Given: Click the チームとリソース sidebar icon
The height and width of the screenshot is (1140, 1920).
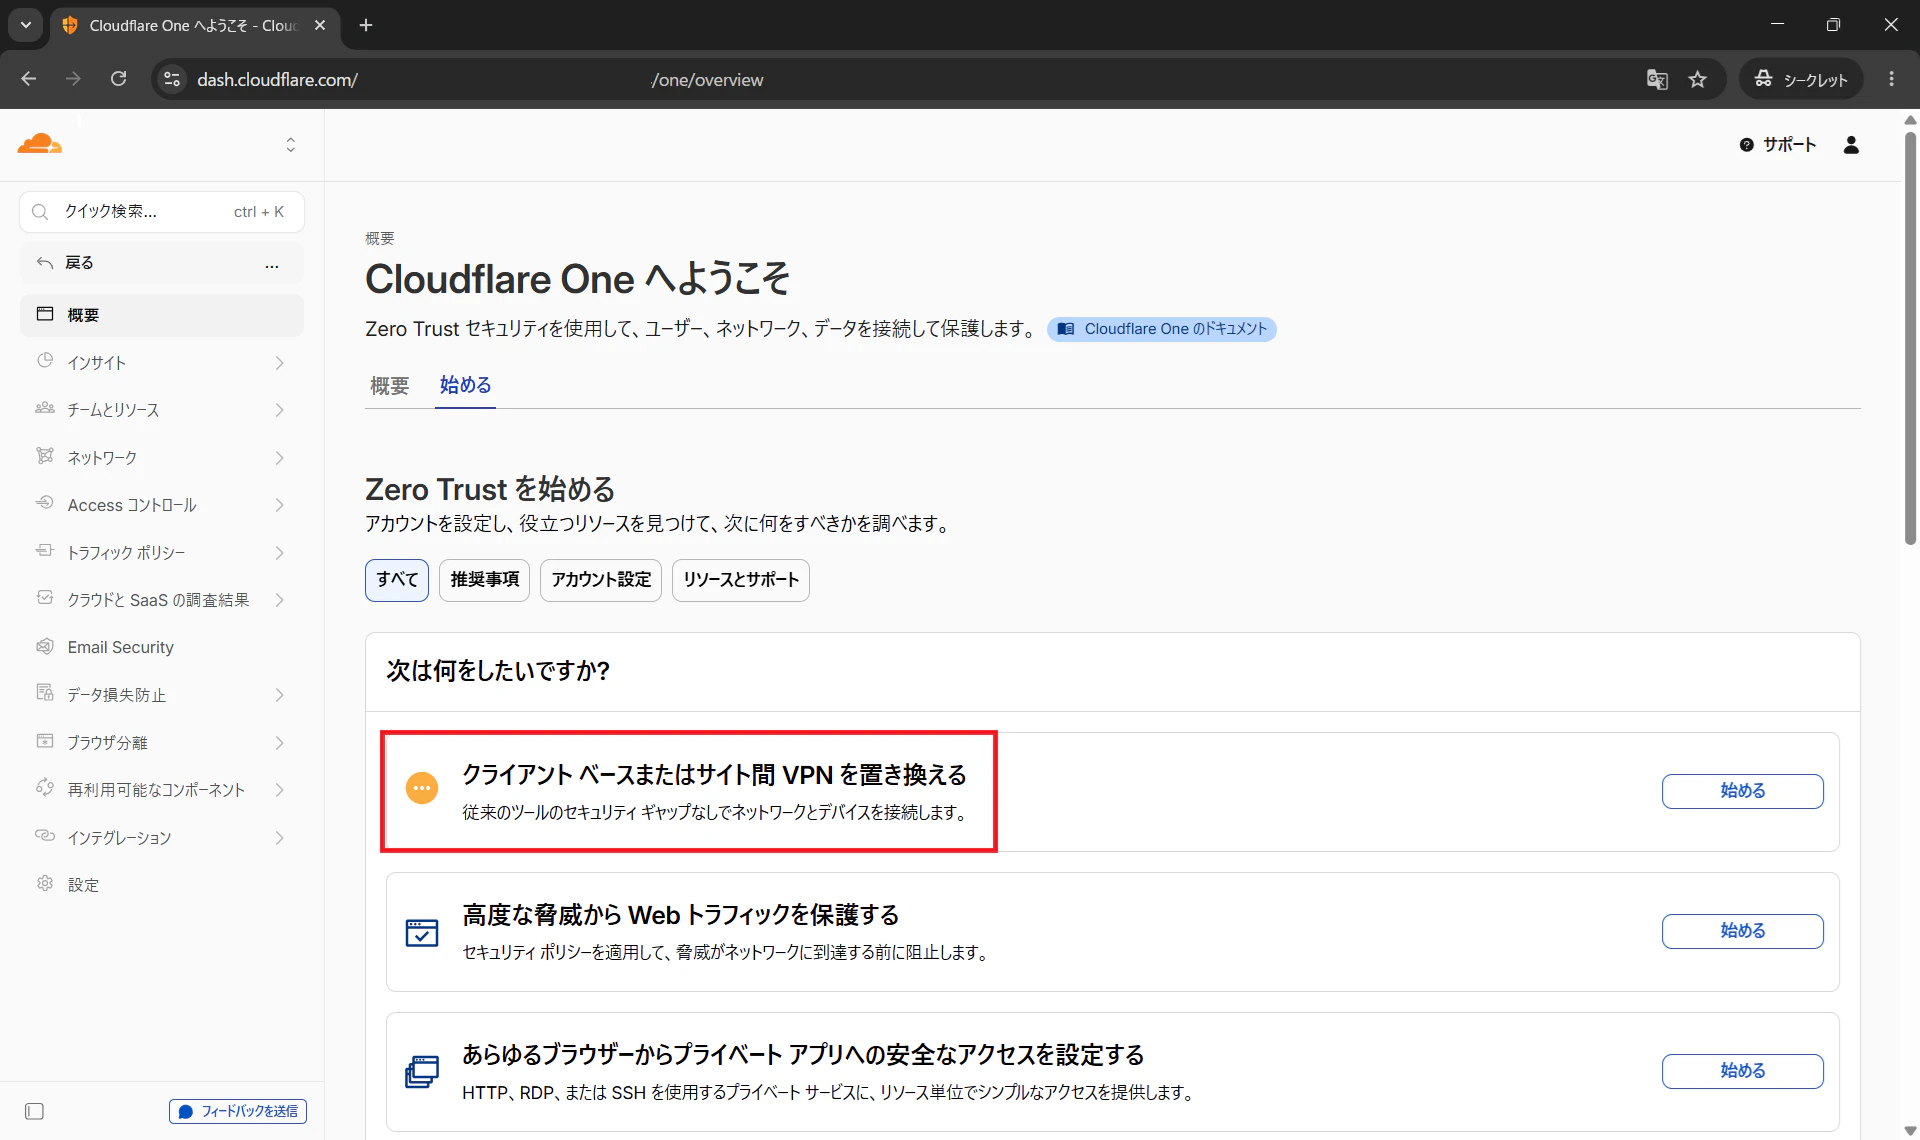Looking at the screenshot, I should [45, 408].
